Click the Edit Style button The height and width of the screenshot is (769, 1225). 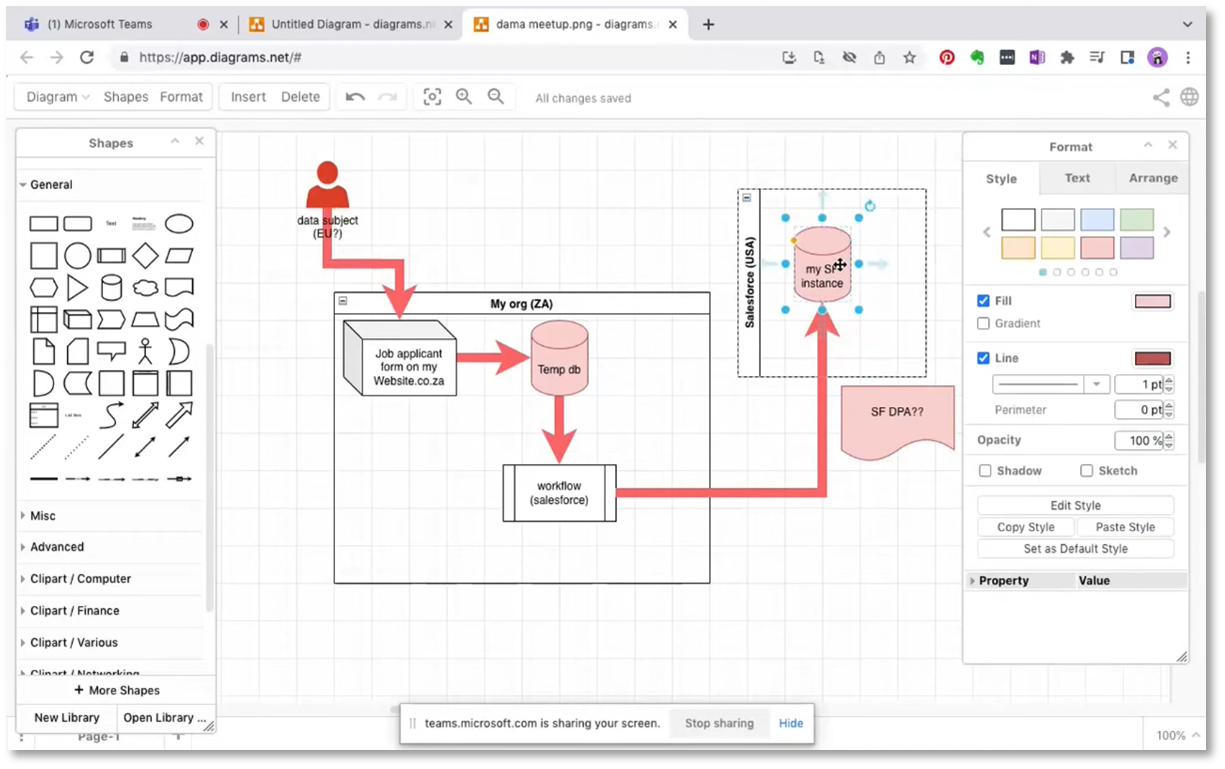[x=1075, y=505]
